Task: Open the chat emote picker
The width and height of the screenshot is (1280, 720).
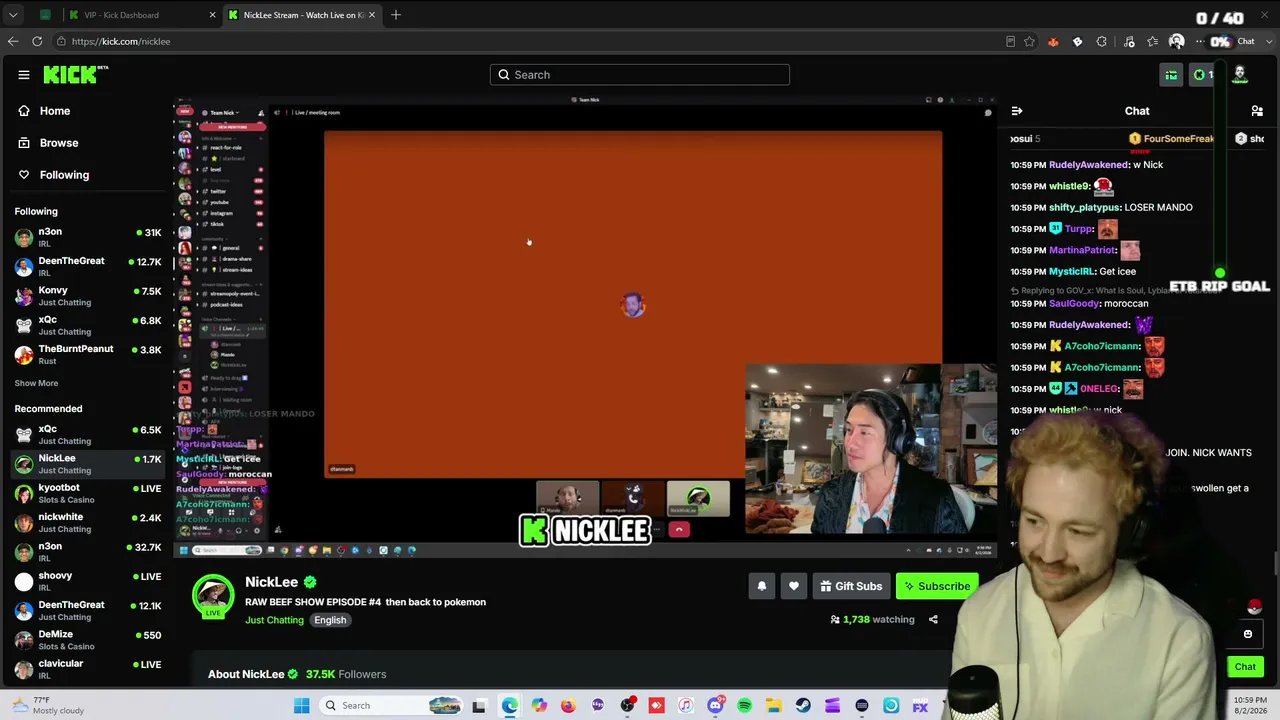Action: point(1248,634)
